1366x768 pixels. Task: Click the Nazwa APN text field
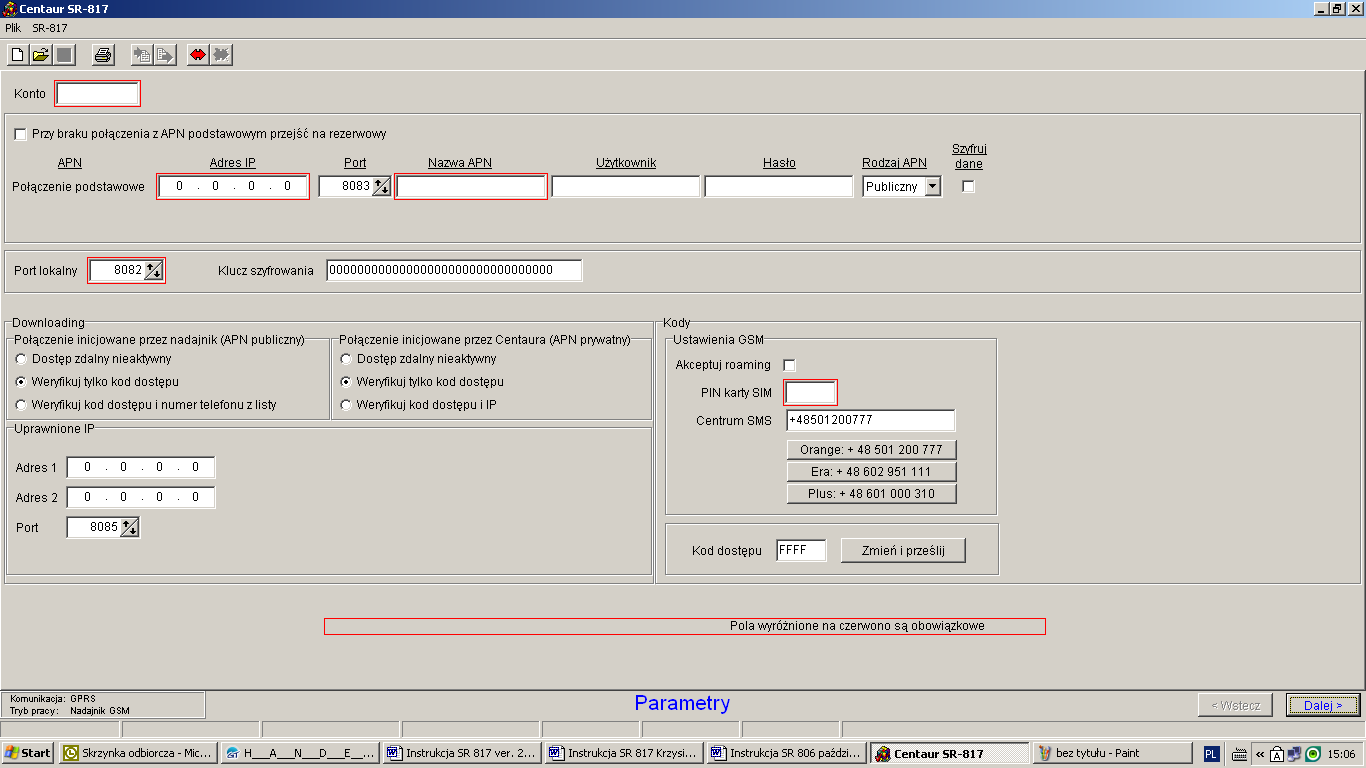pos(471,186)
